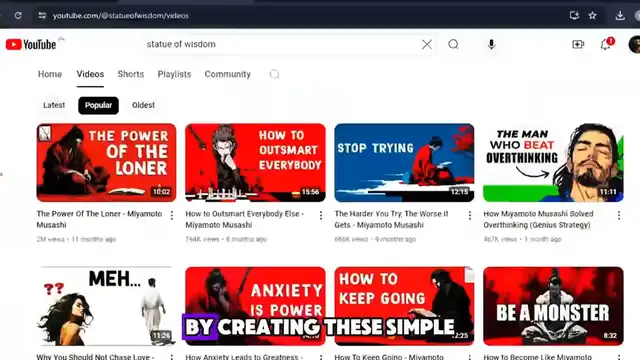
Task: Open the Shorts tab
Action: click(x=131, y=74)
